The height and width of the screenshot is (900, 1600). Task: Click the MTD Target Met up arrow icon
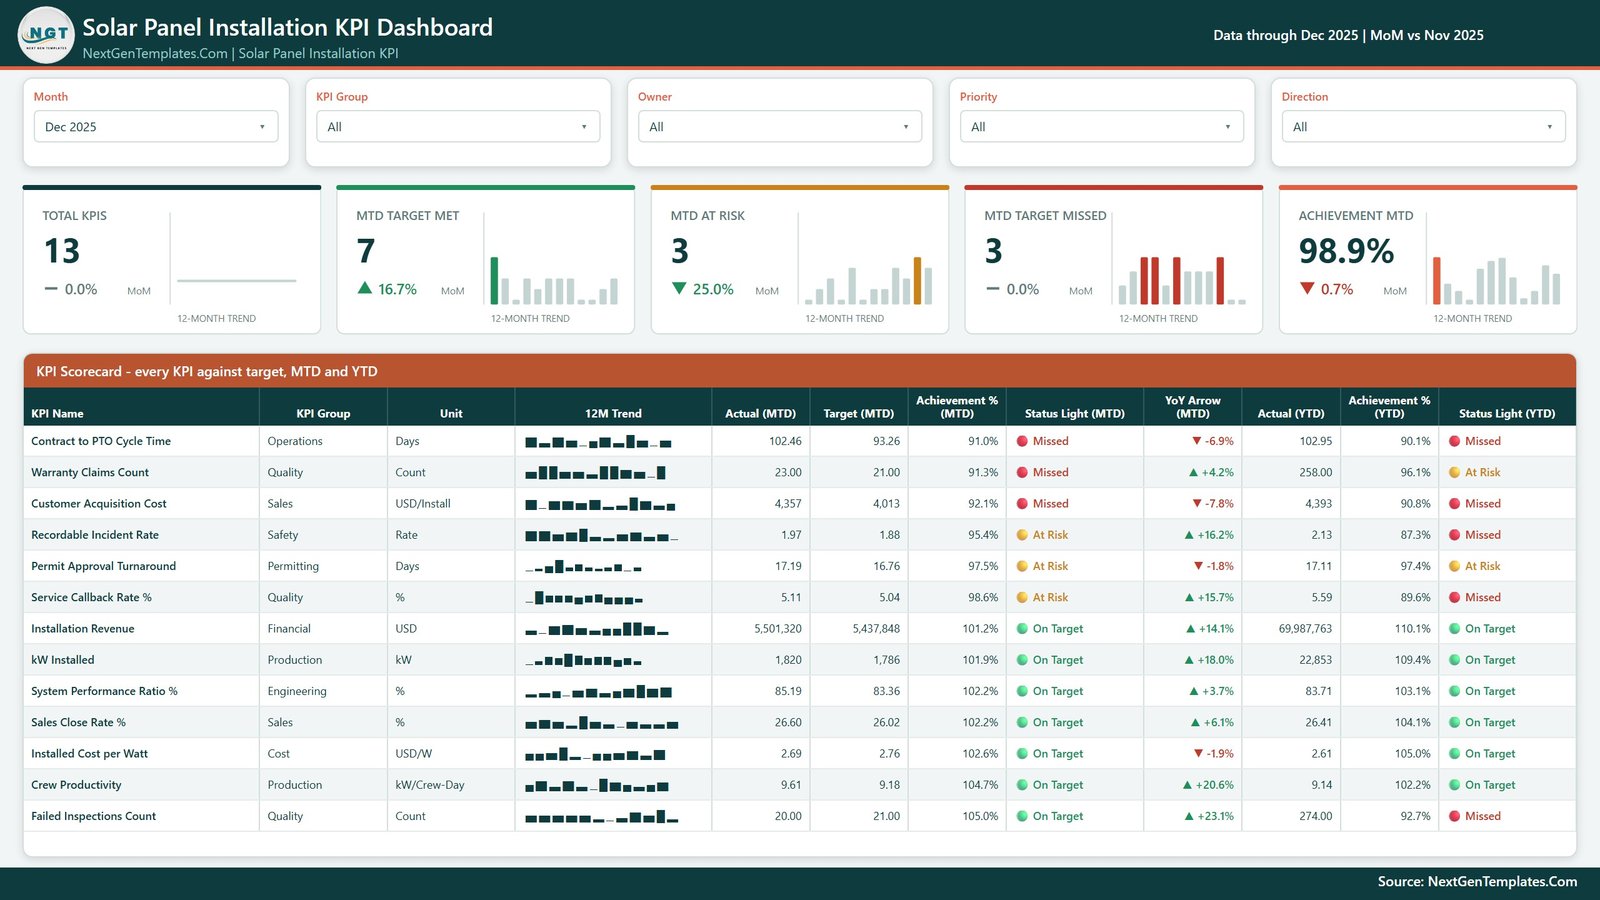[365, 288]
